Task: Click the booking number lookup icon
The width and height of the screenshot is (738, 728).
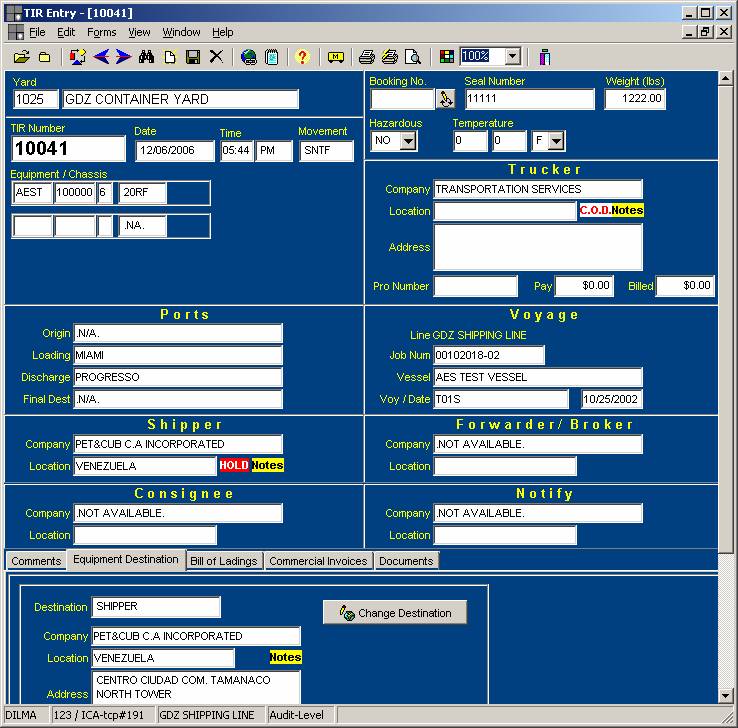Action: pos(445,99)
